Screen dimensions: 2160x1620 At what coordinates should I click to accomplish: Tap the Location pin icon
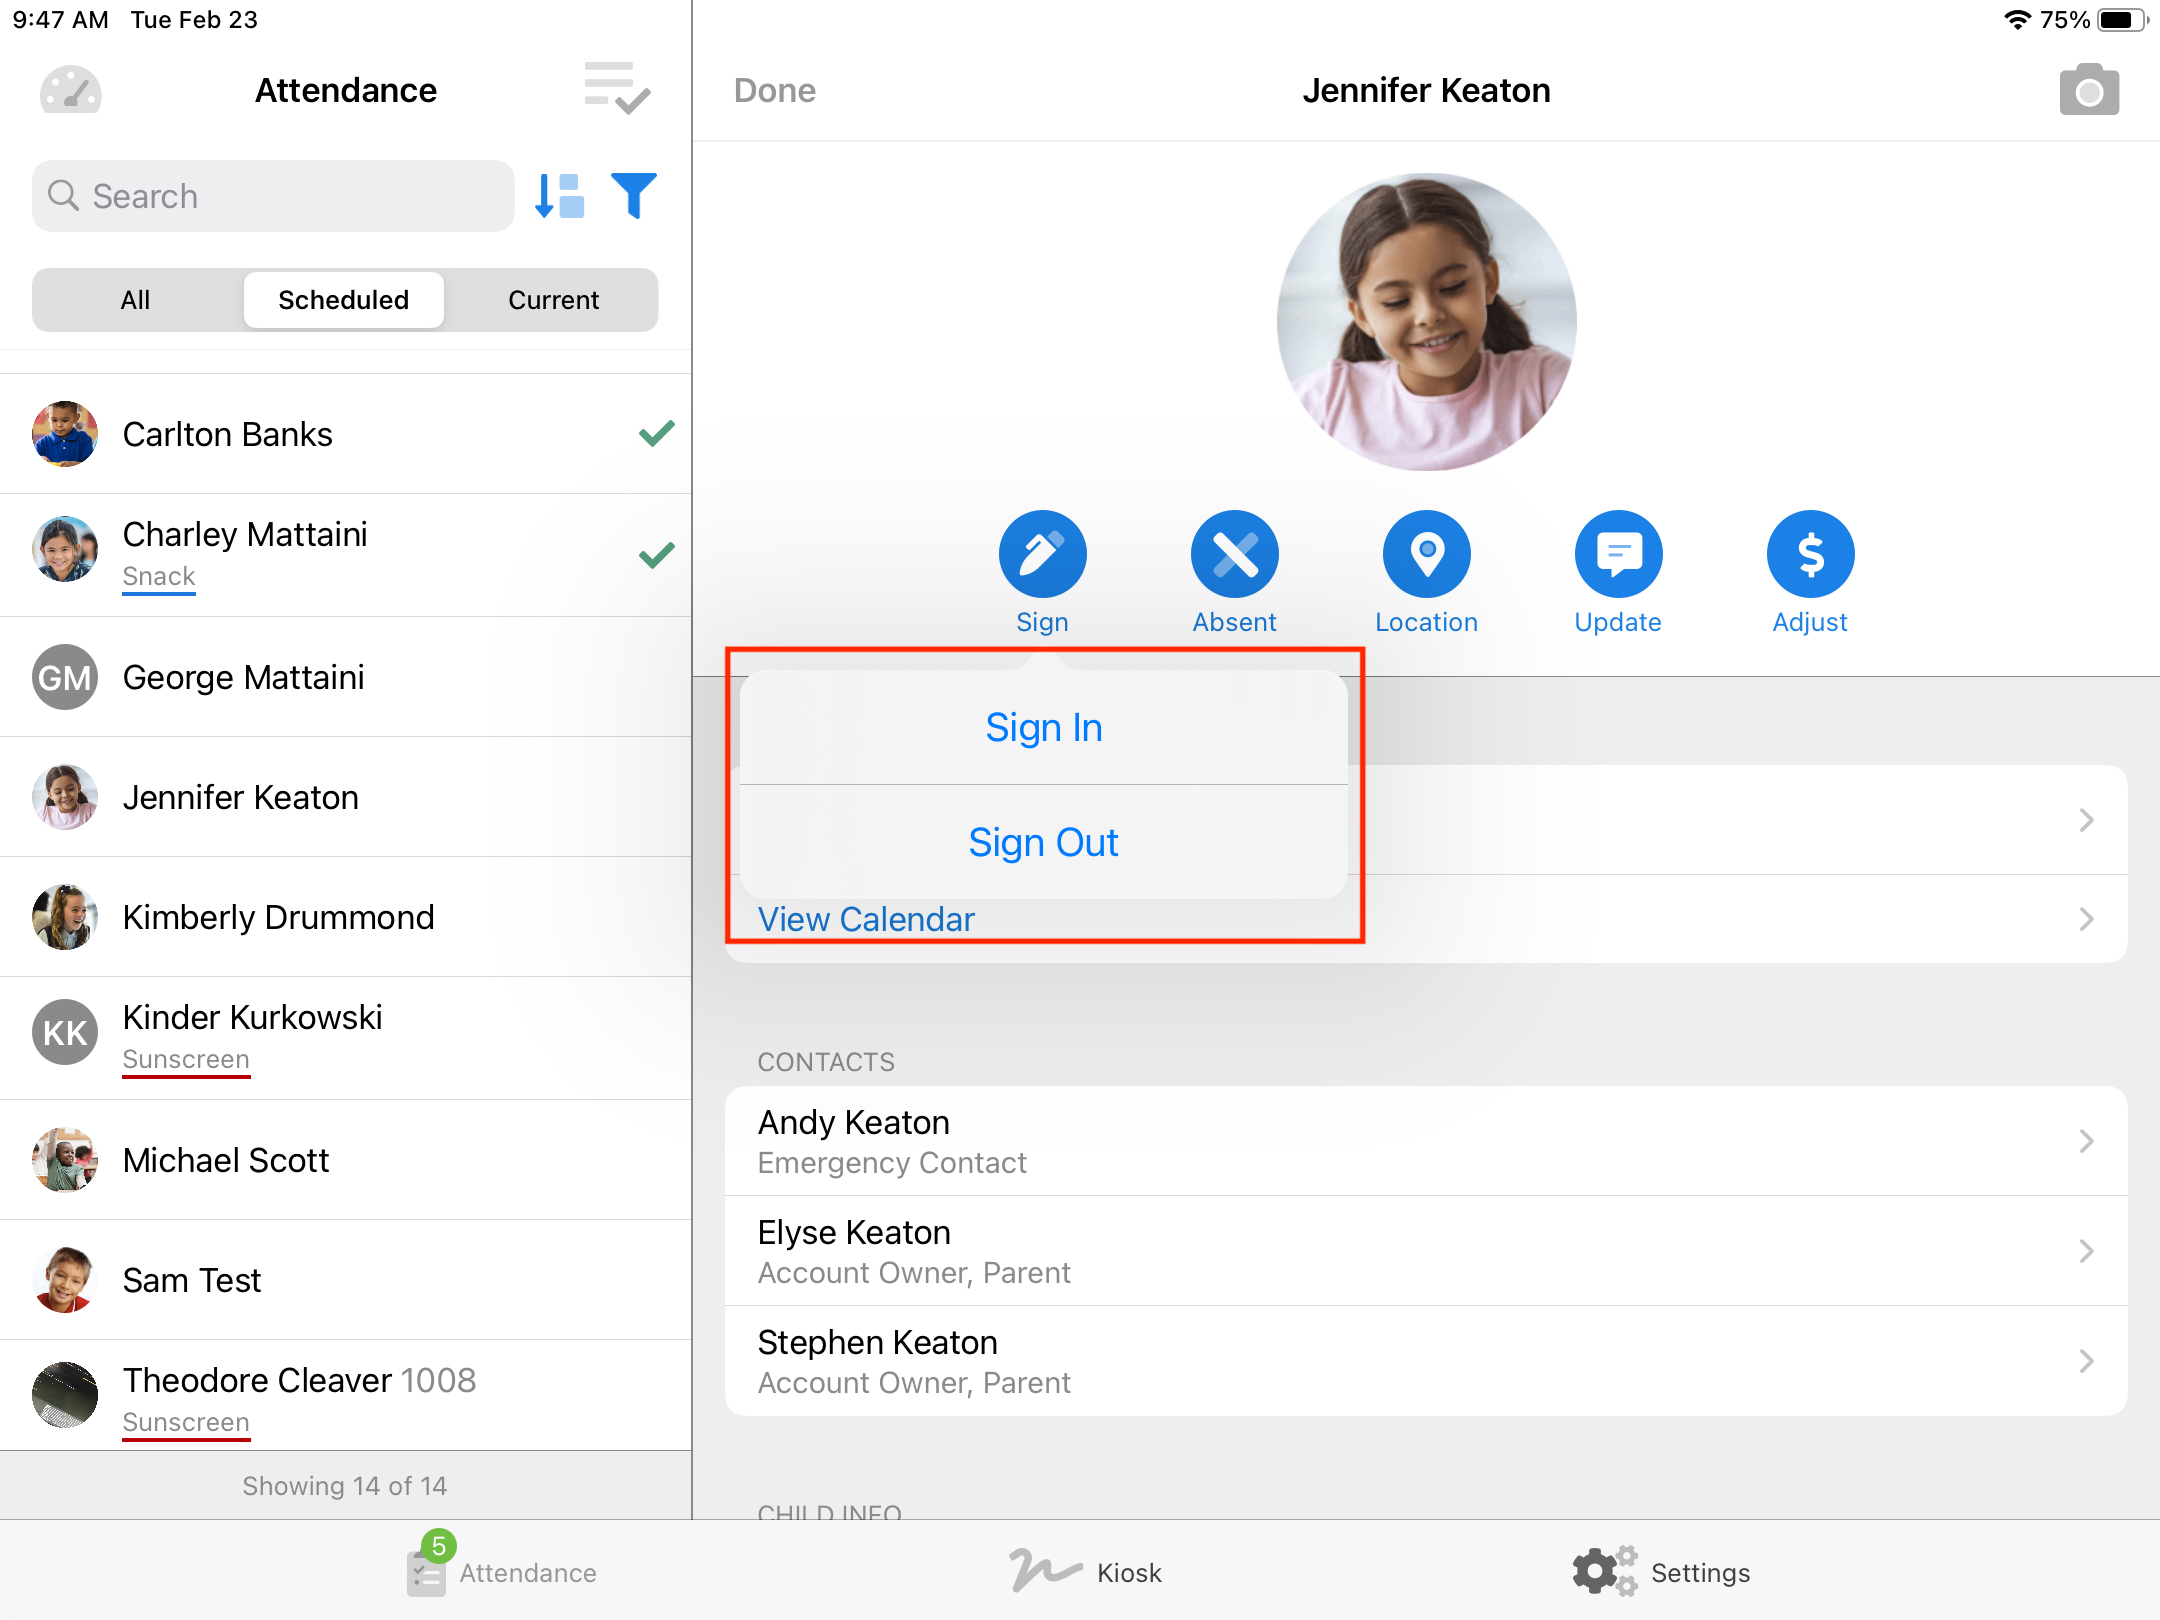coord(1426,554)
